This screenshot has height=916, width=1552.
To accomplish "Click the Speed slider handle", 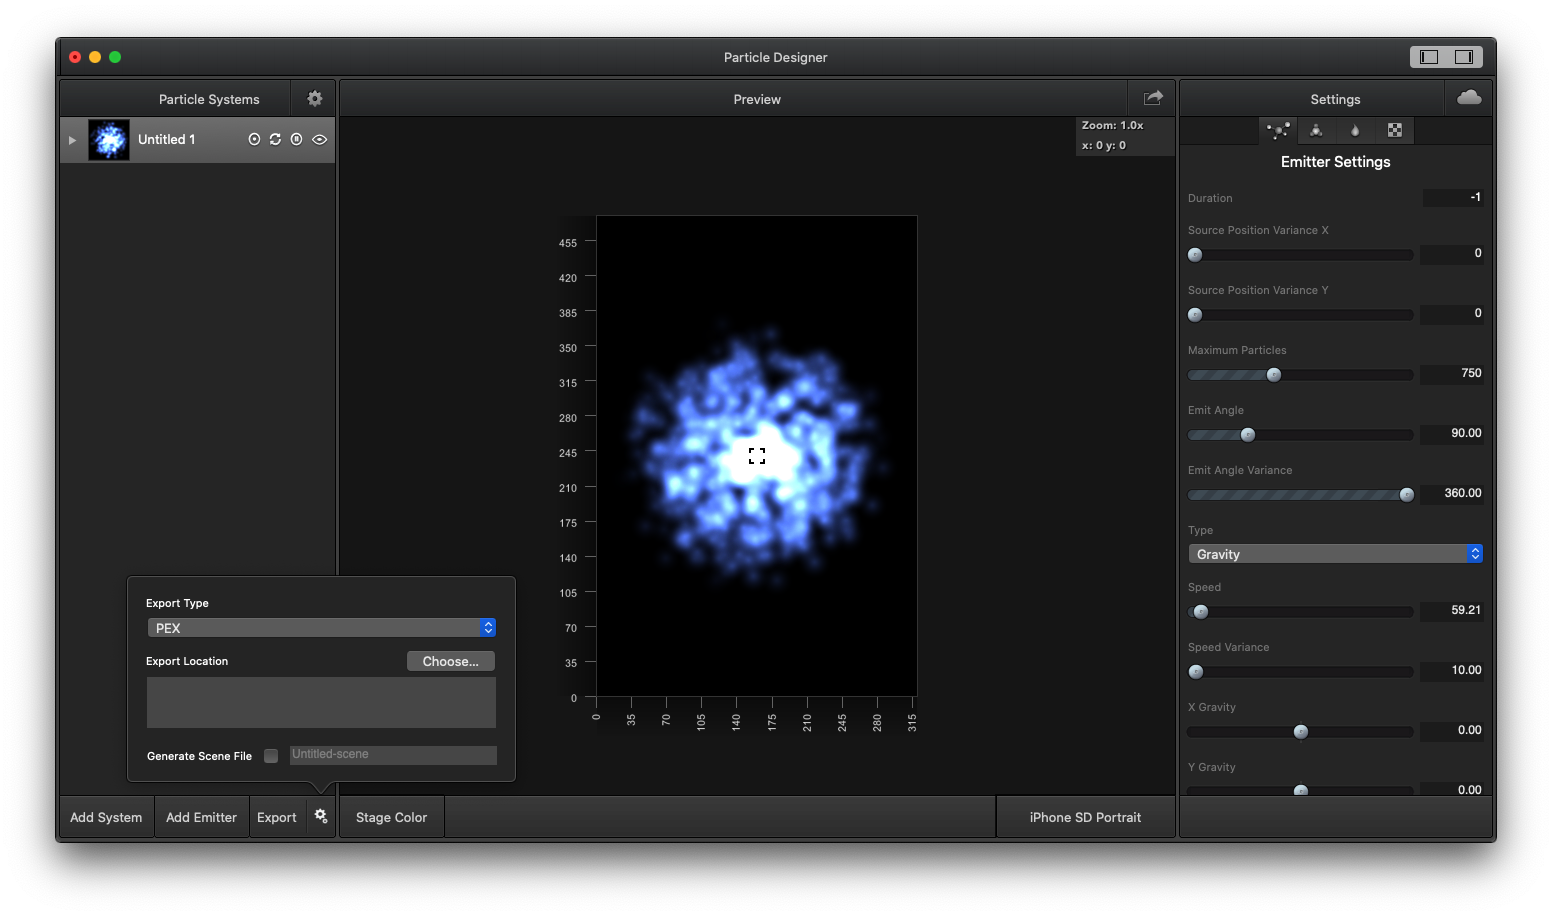I will pyautogui.click(x=1201, y=612).
